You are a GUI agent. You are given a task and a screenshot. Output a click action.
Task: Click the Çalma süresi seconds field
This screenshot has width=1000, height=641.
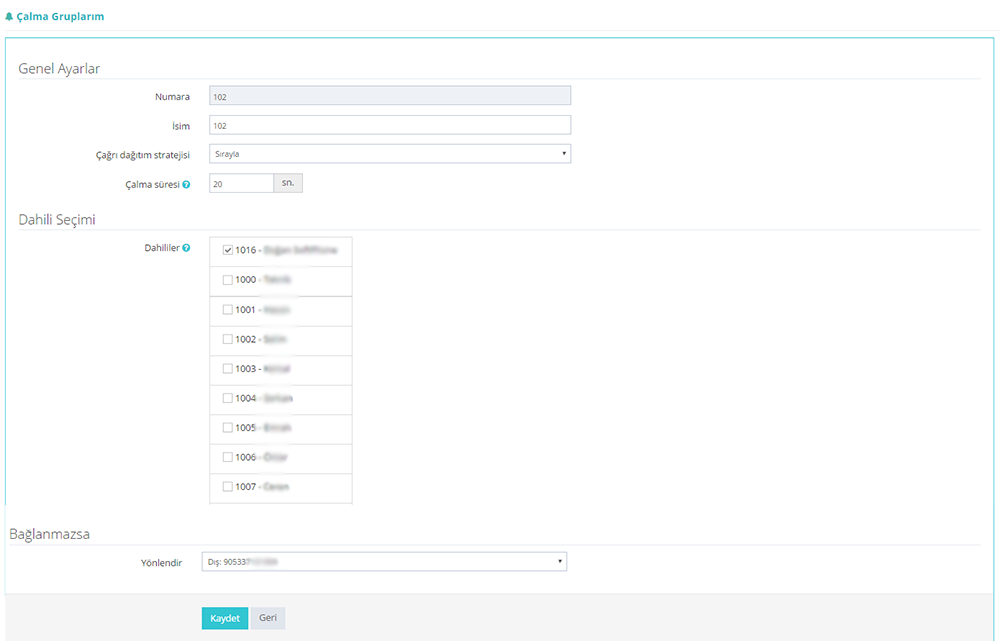(x=241, y=184)
